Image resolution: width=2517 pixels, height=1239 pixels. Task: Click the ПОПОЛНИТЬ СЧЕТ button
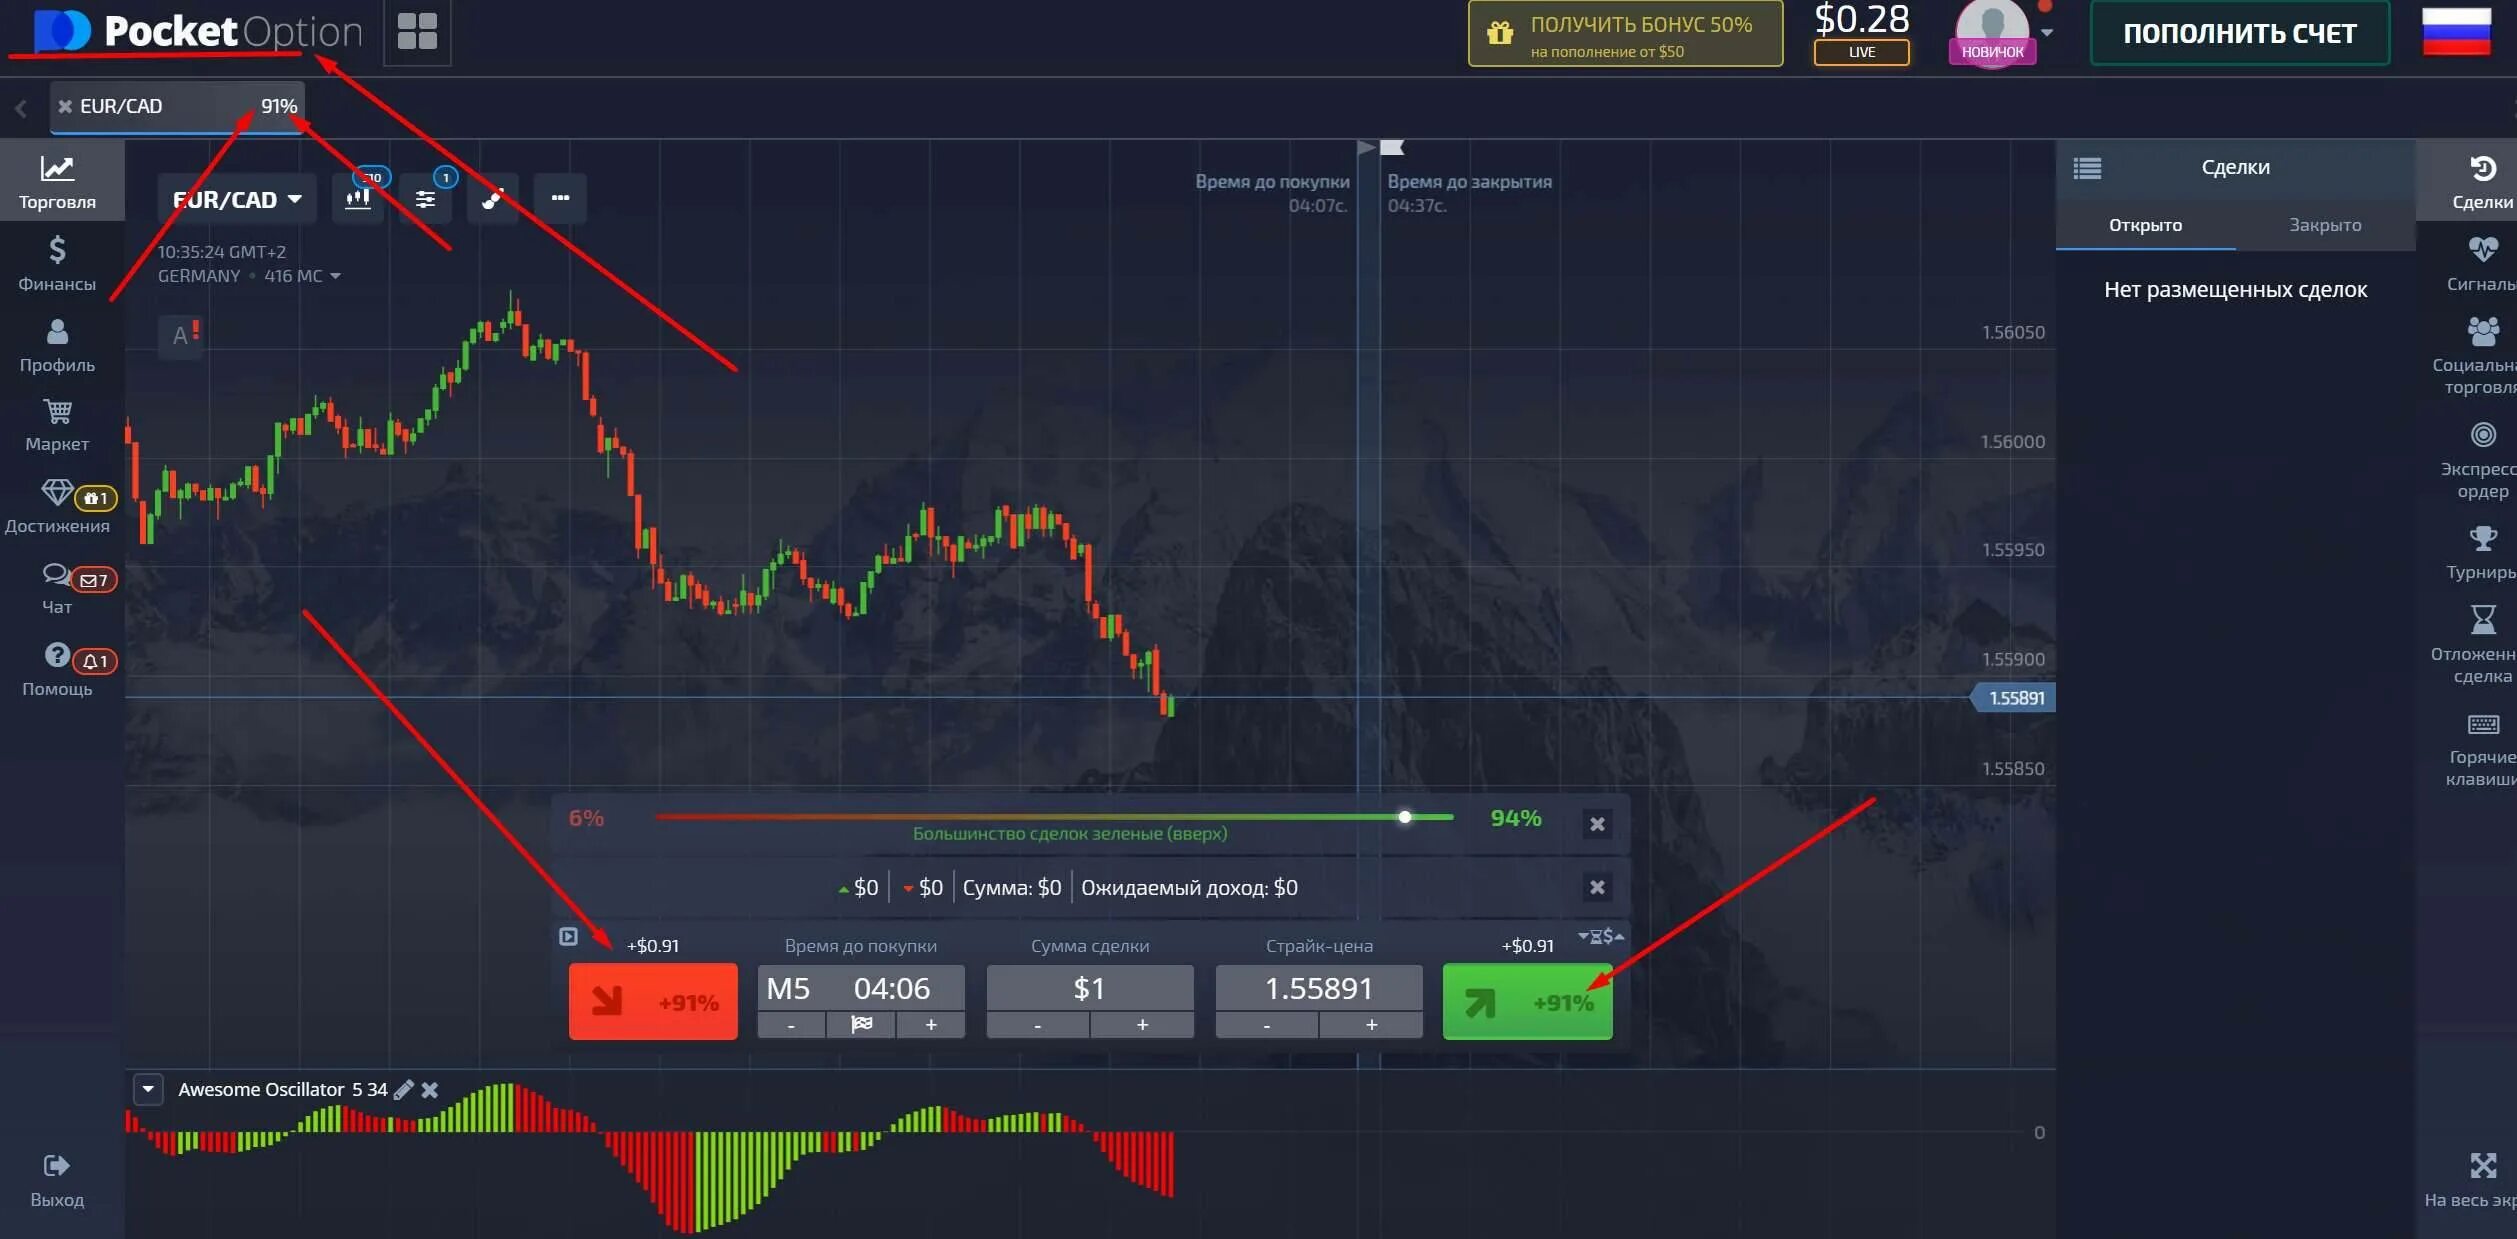pos(2239,33)
